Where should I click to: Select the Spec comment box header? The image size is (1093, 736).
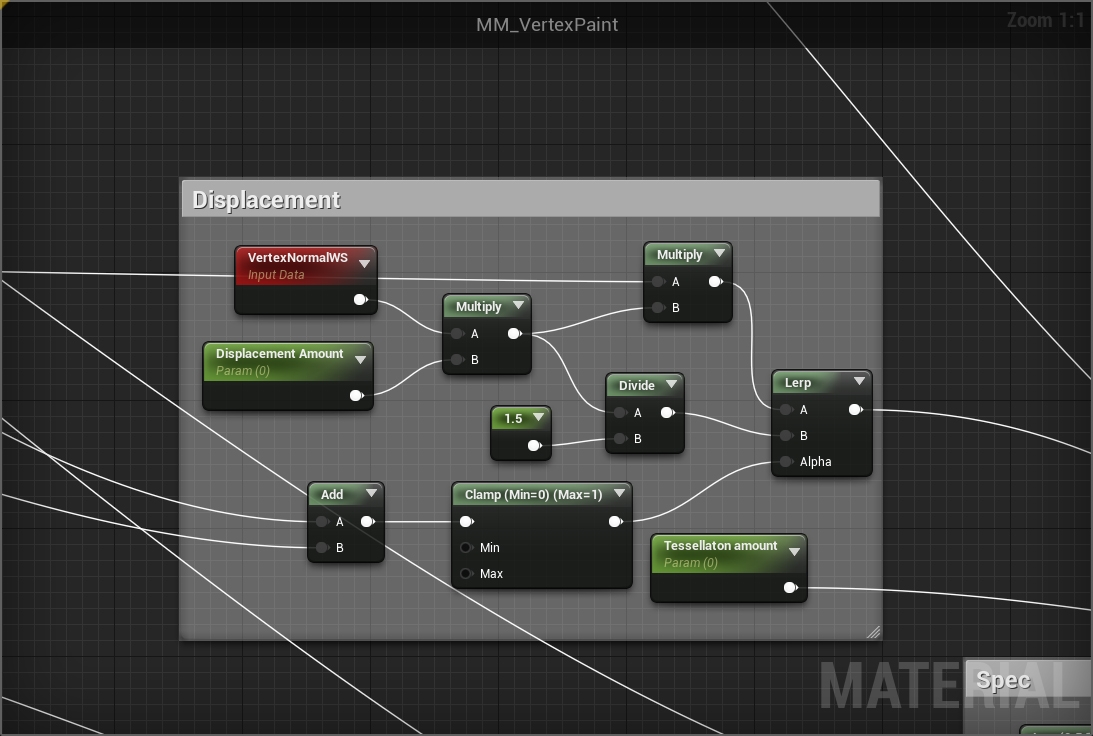point(1028,678)
